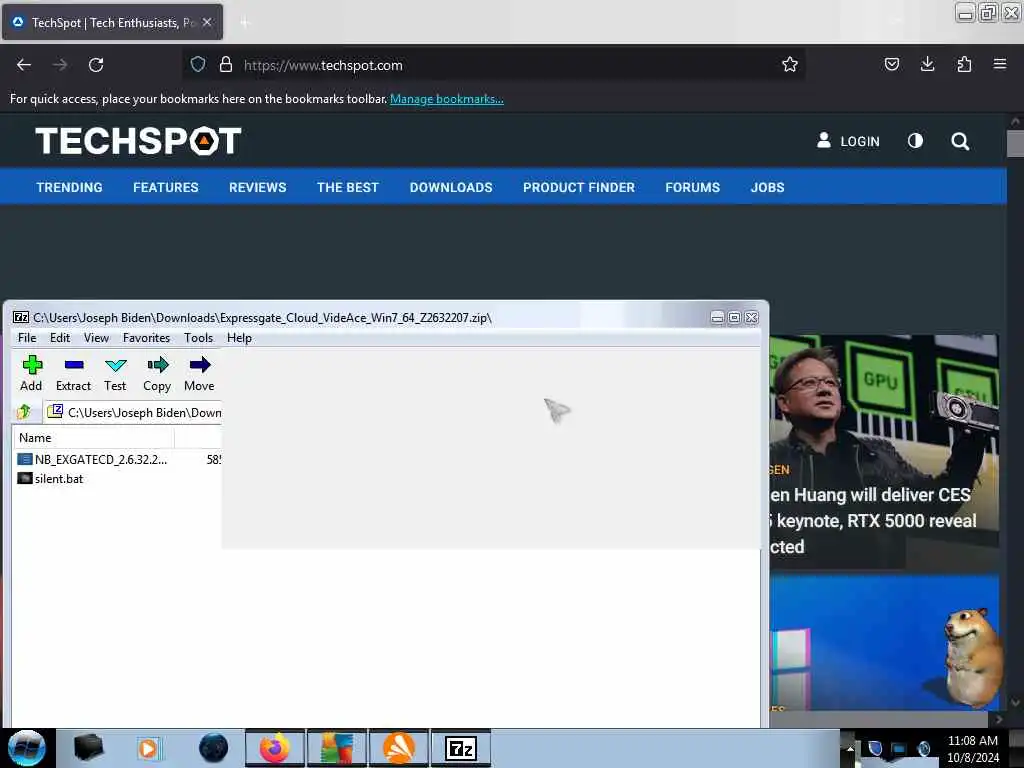Open the TechSpot search icon

pyautogui.click(x=960, y=141)
